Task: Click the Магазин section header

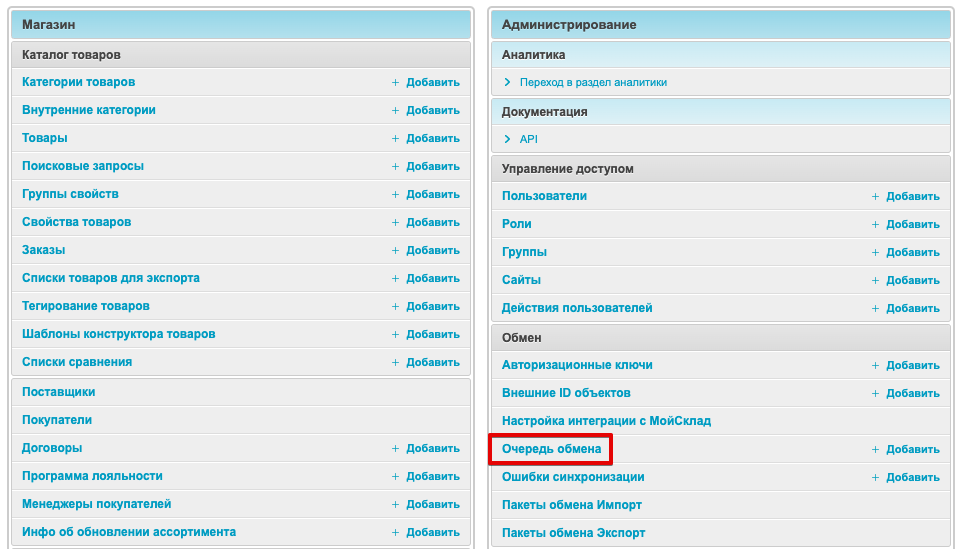Action: point(49,24)
